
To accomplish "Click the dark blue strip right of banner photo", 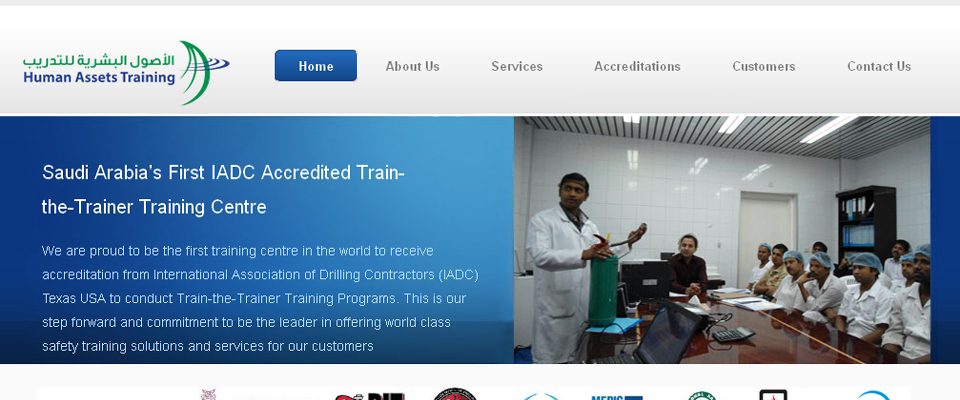I will point(945,240).
